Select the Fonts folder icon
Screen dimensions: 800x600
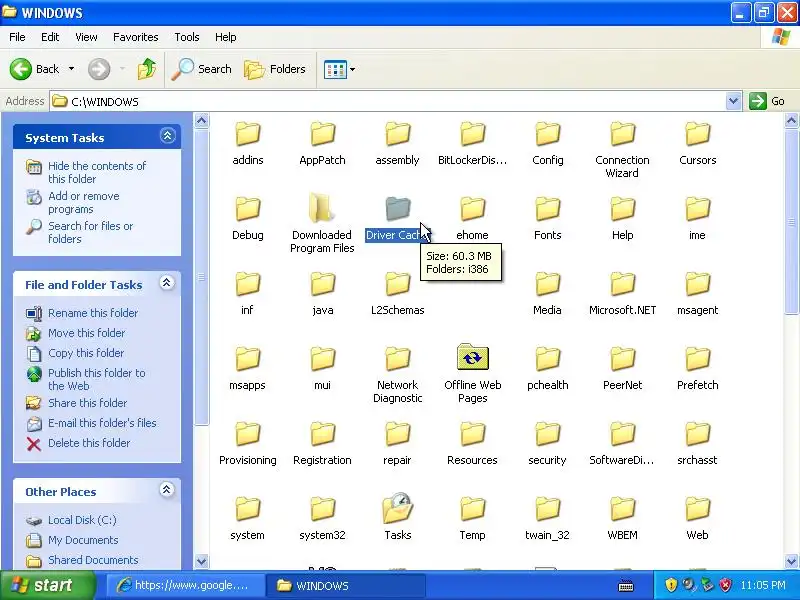coord(547,209)
